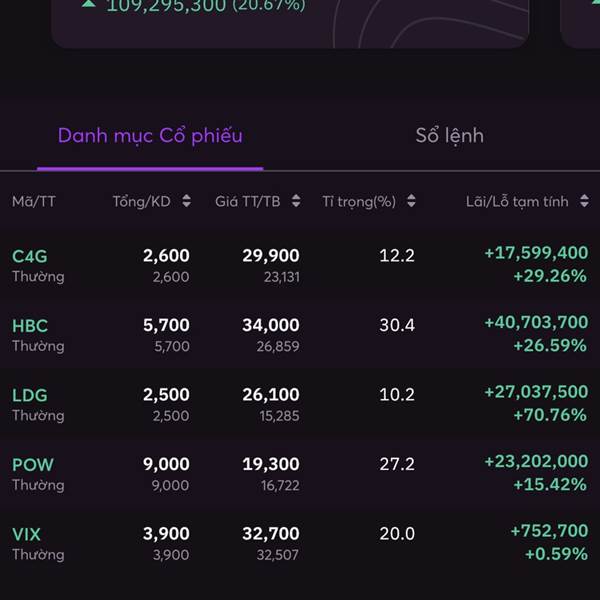This screenshot has width=600, height=600.
Task: Open the C4G stock ticker
Action: pos(30,256)
